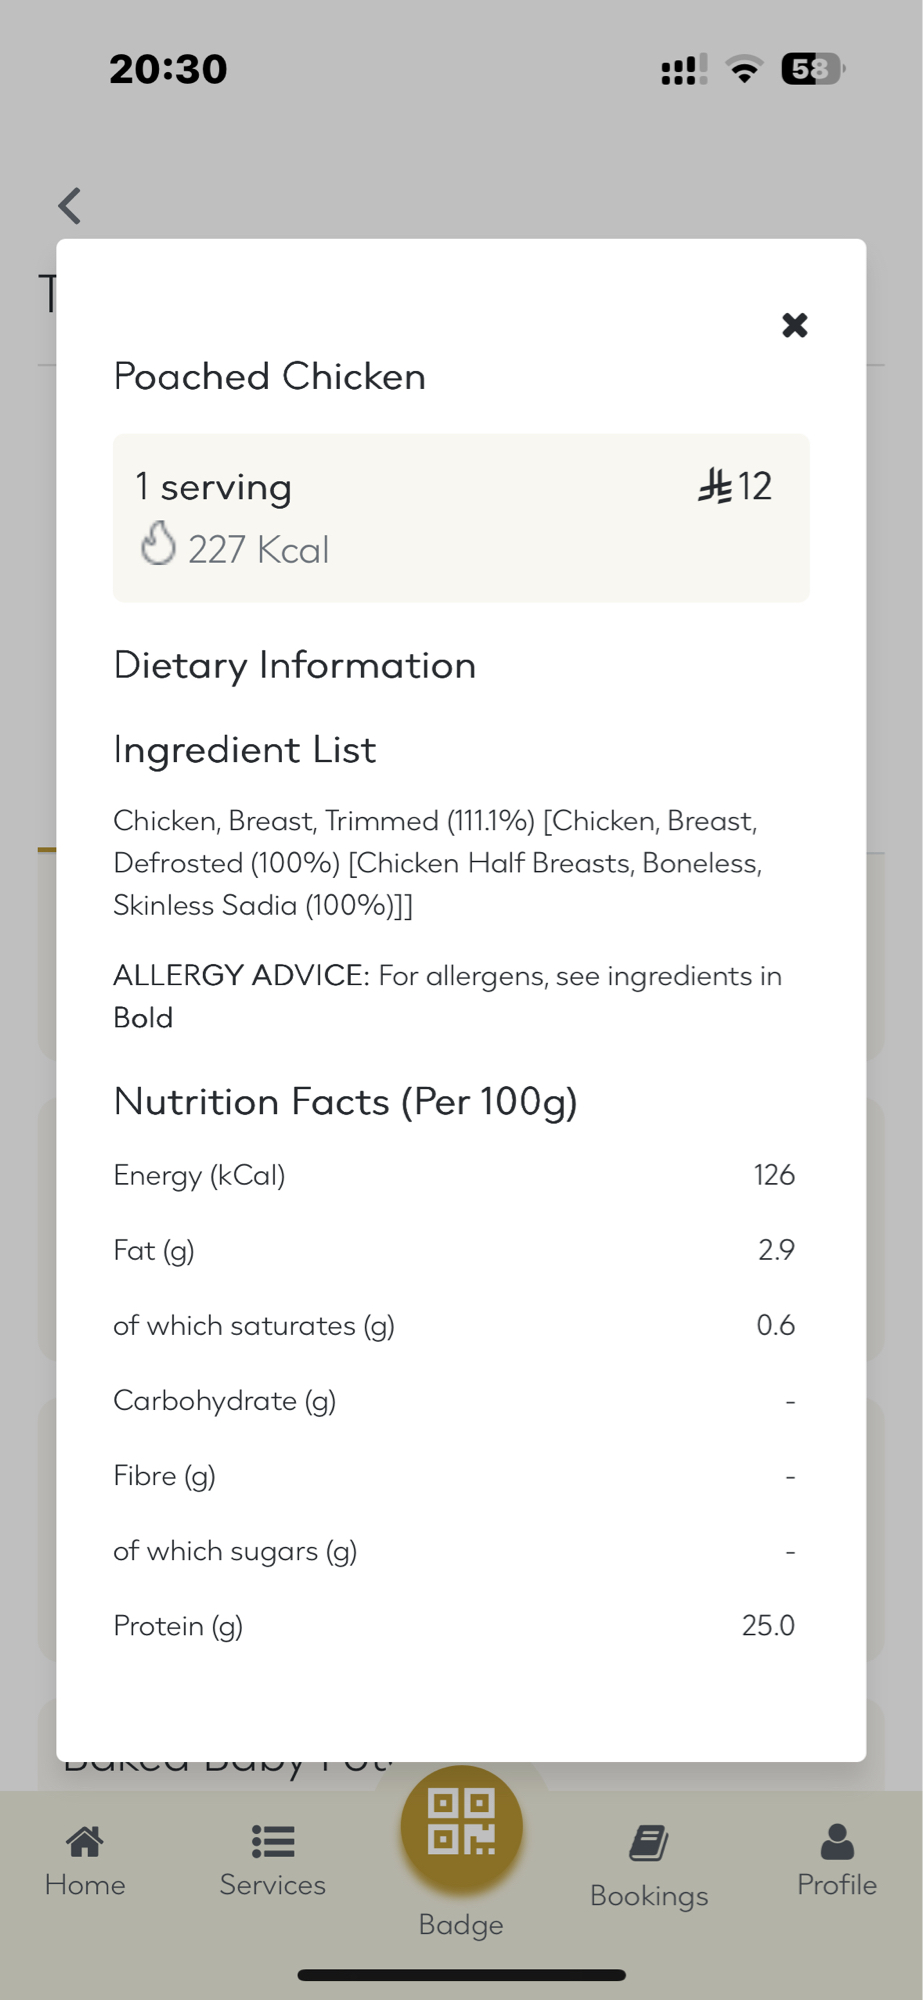
Task: Tap the Riyal currency symbol beside 12
Action: (715, 486)
